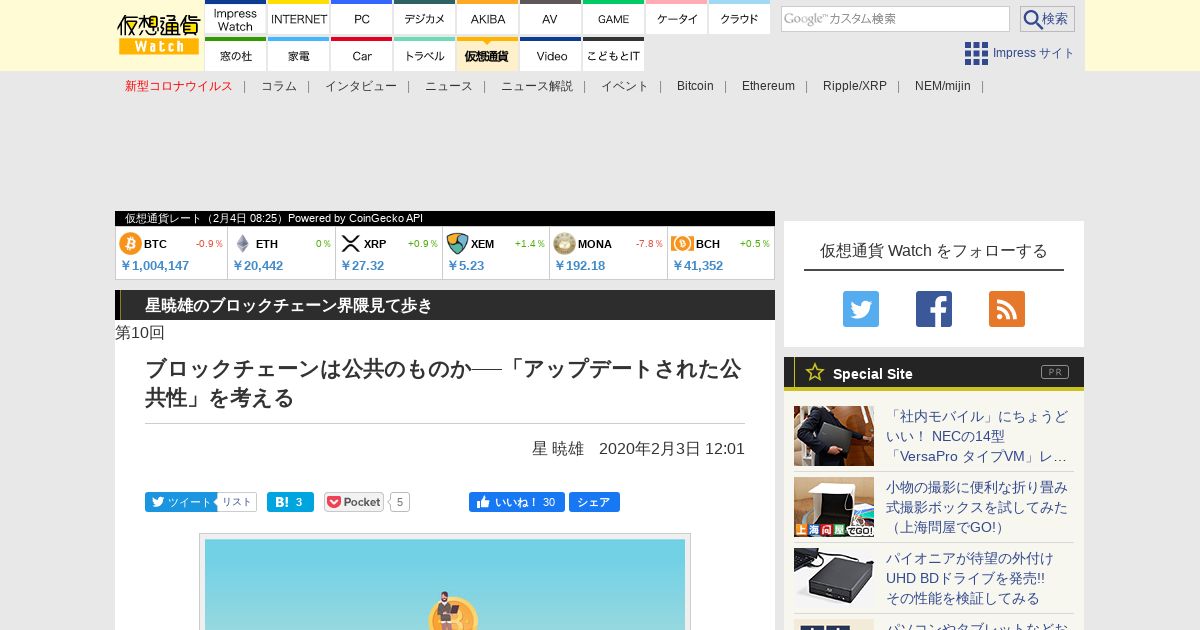The image size is (1200, 630).
Task: Open the Ethereum menu item
Action: point(768,86)
